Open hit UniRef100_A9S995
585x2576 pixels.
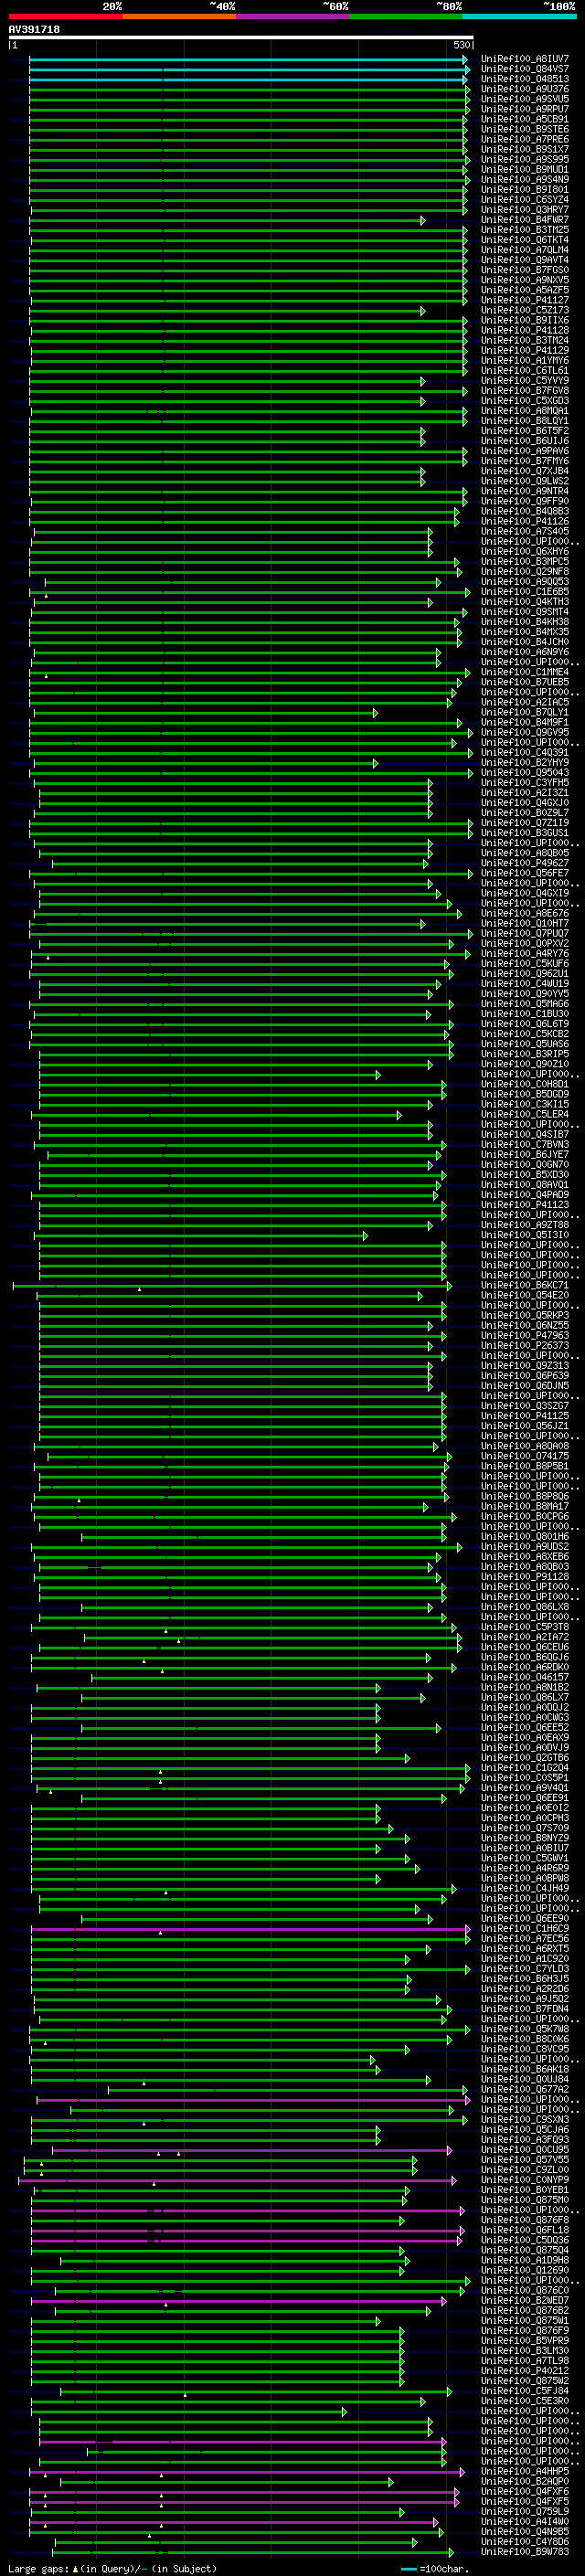524,159
